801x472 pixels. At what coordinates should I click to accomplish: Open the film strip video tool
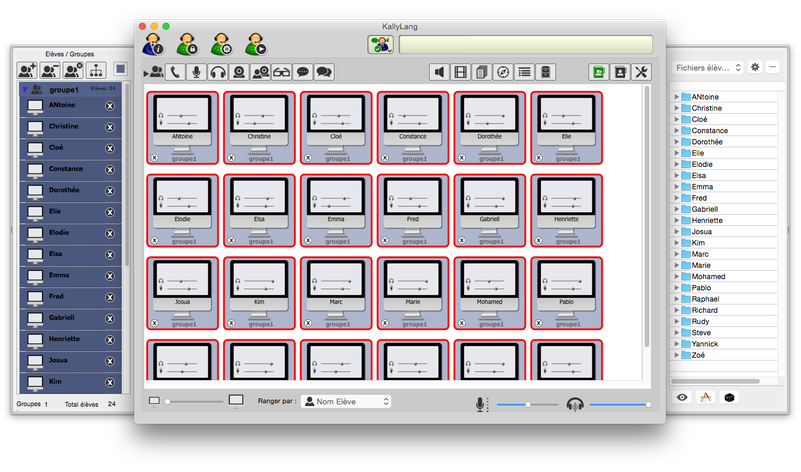460,72
